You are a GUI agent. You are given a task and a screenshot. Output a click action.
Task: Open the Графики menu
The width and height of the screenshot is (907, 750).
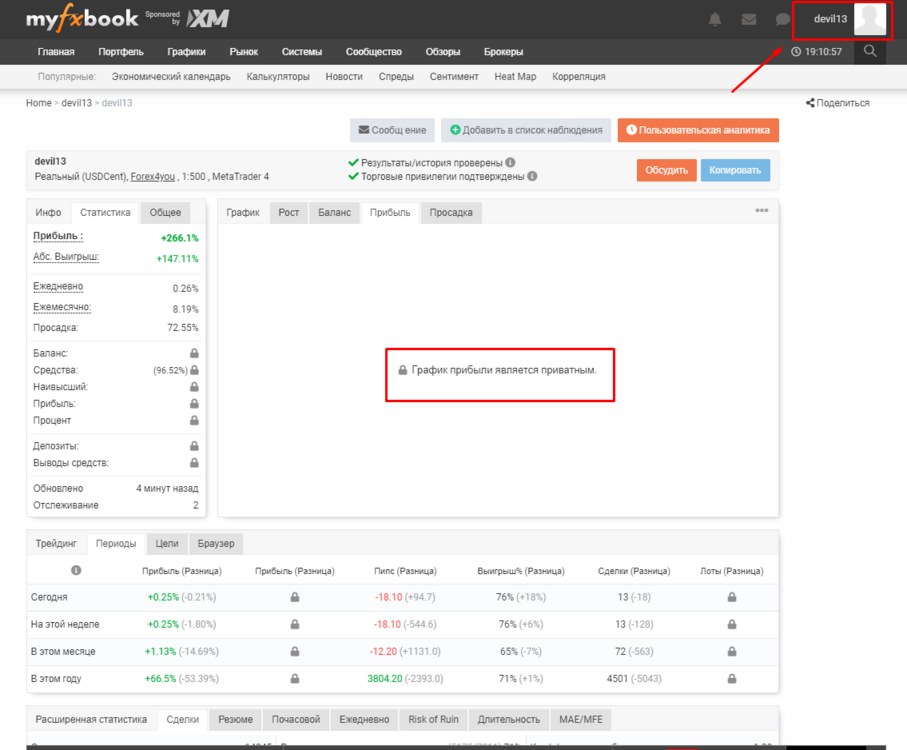click(x=186, y=51)
